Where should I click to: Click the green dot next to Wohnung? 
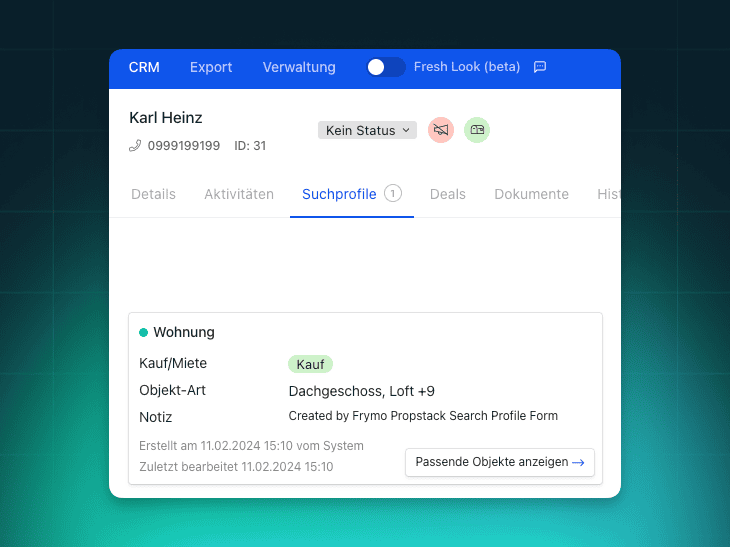click(x=144, y=332)
